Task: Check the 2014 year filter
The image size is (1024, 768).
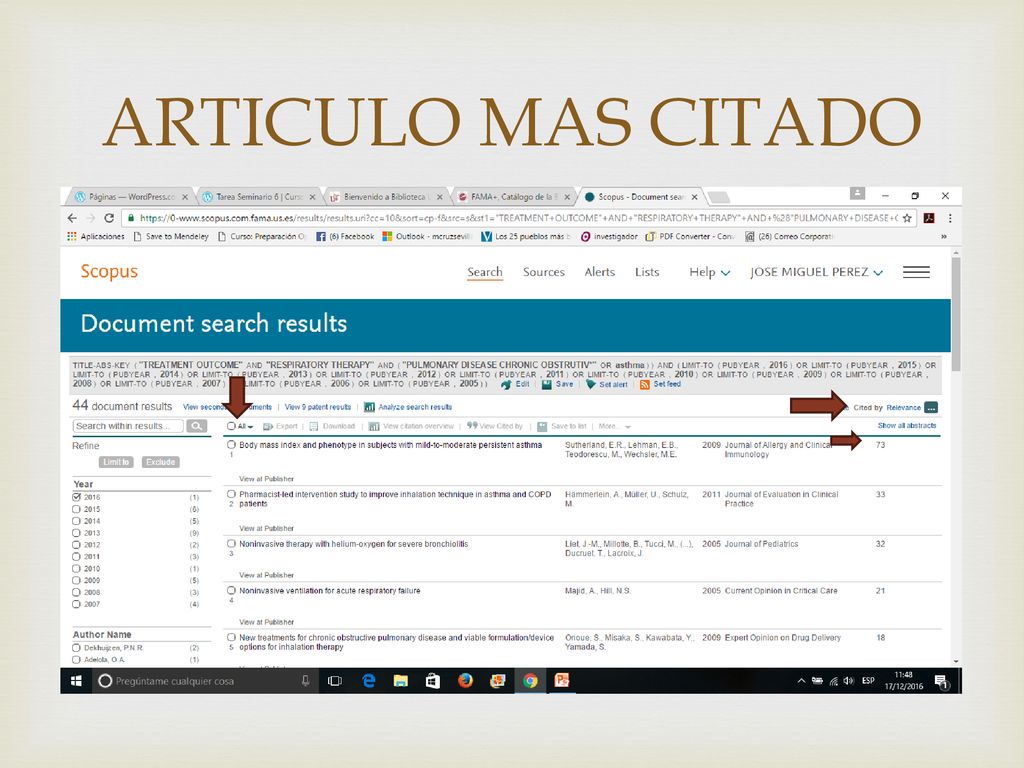Action: pos(76,521)
